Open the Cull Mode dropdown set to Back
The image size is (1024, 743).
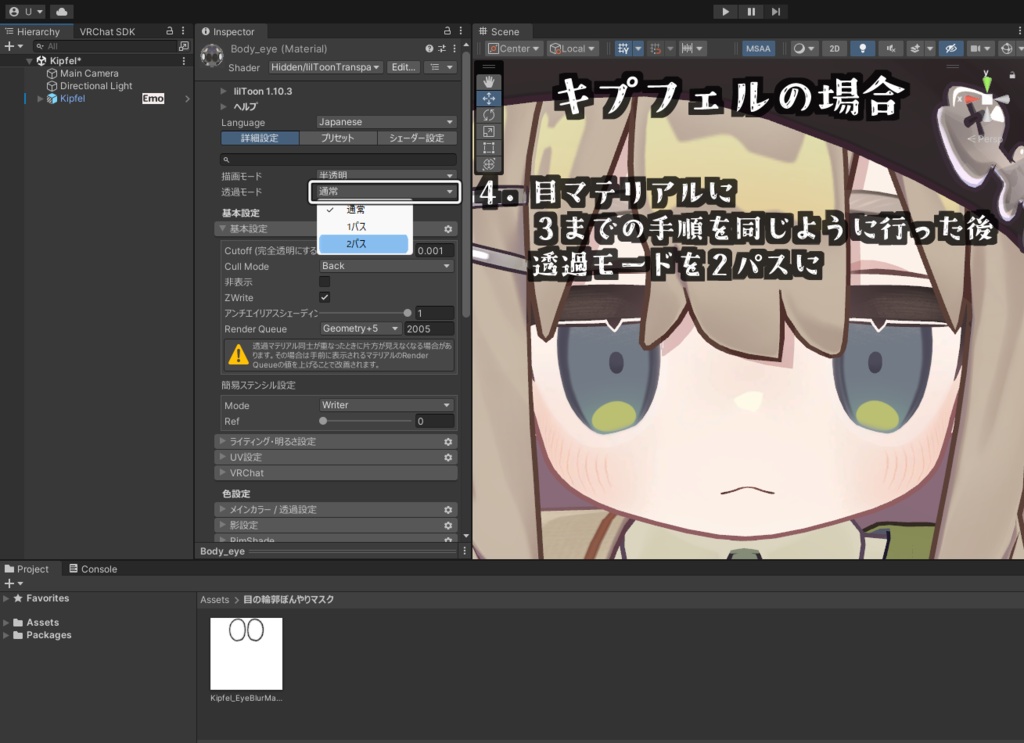(x=386, y=266)
